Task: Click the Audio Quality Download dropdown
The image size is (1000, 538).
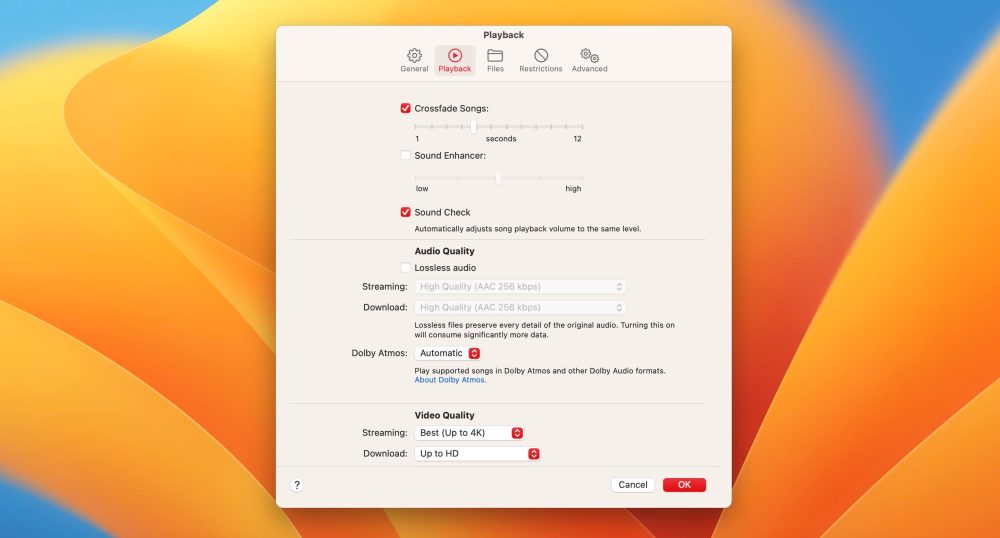Action: pyautogui.click(x=521, y=308)
